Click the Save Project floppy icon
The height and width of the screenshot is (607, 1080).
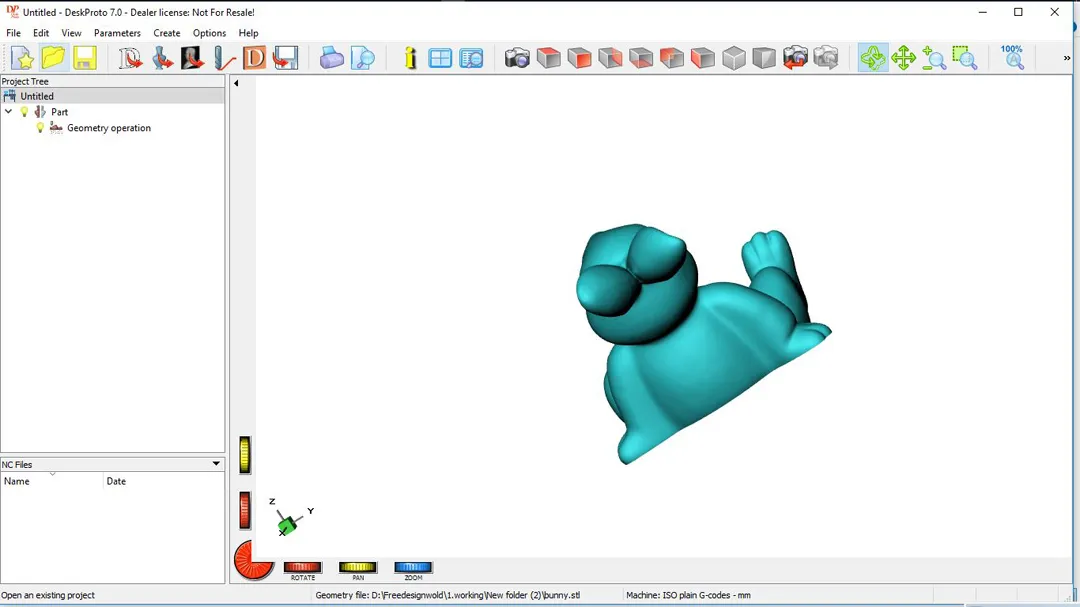point(85,58)
